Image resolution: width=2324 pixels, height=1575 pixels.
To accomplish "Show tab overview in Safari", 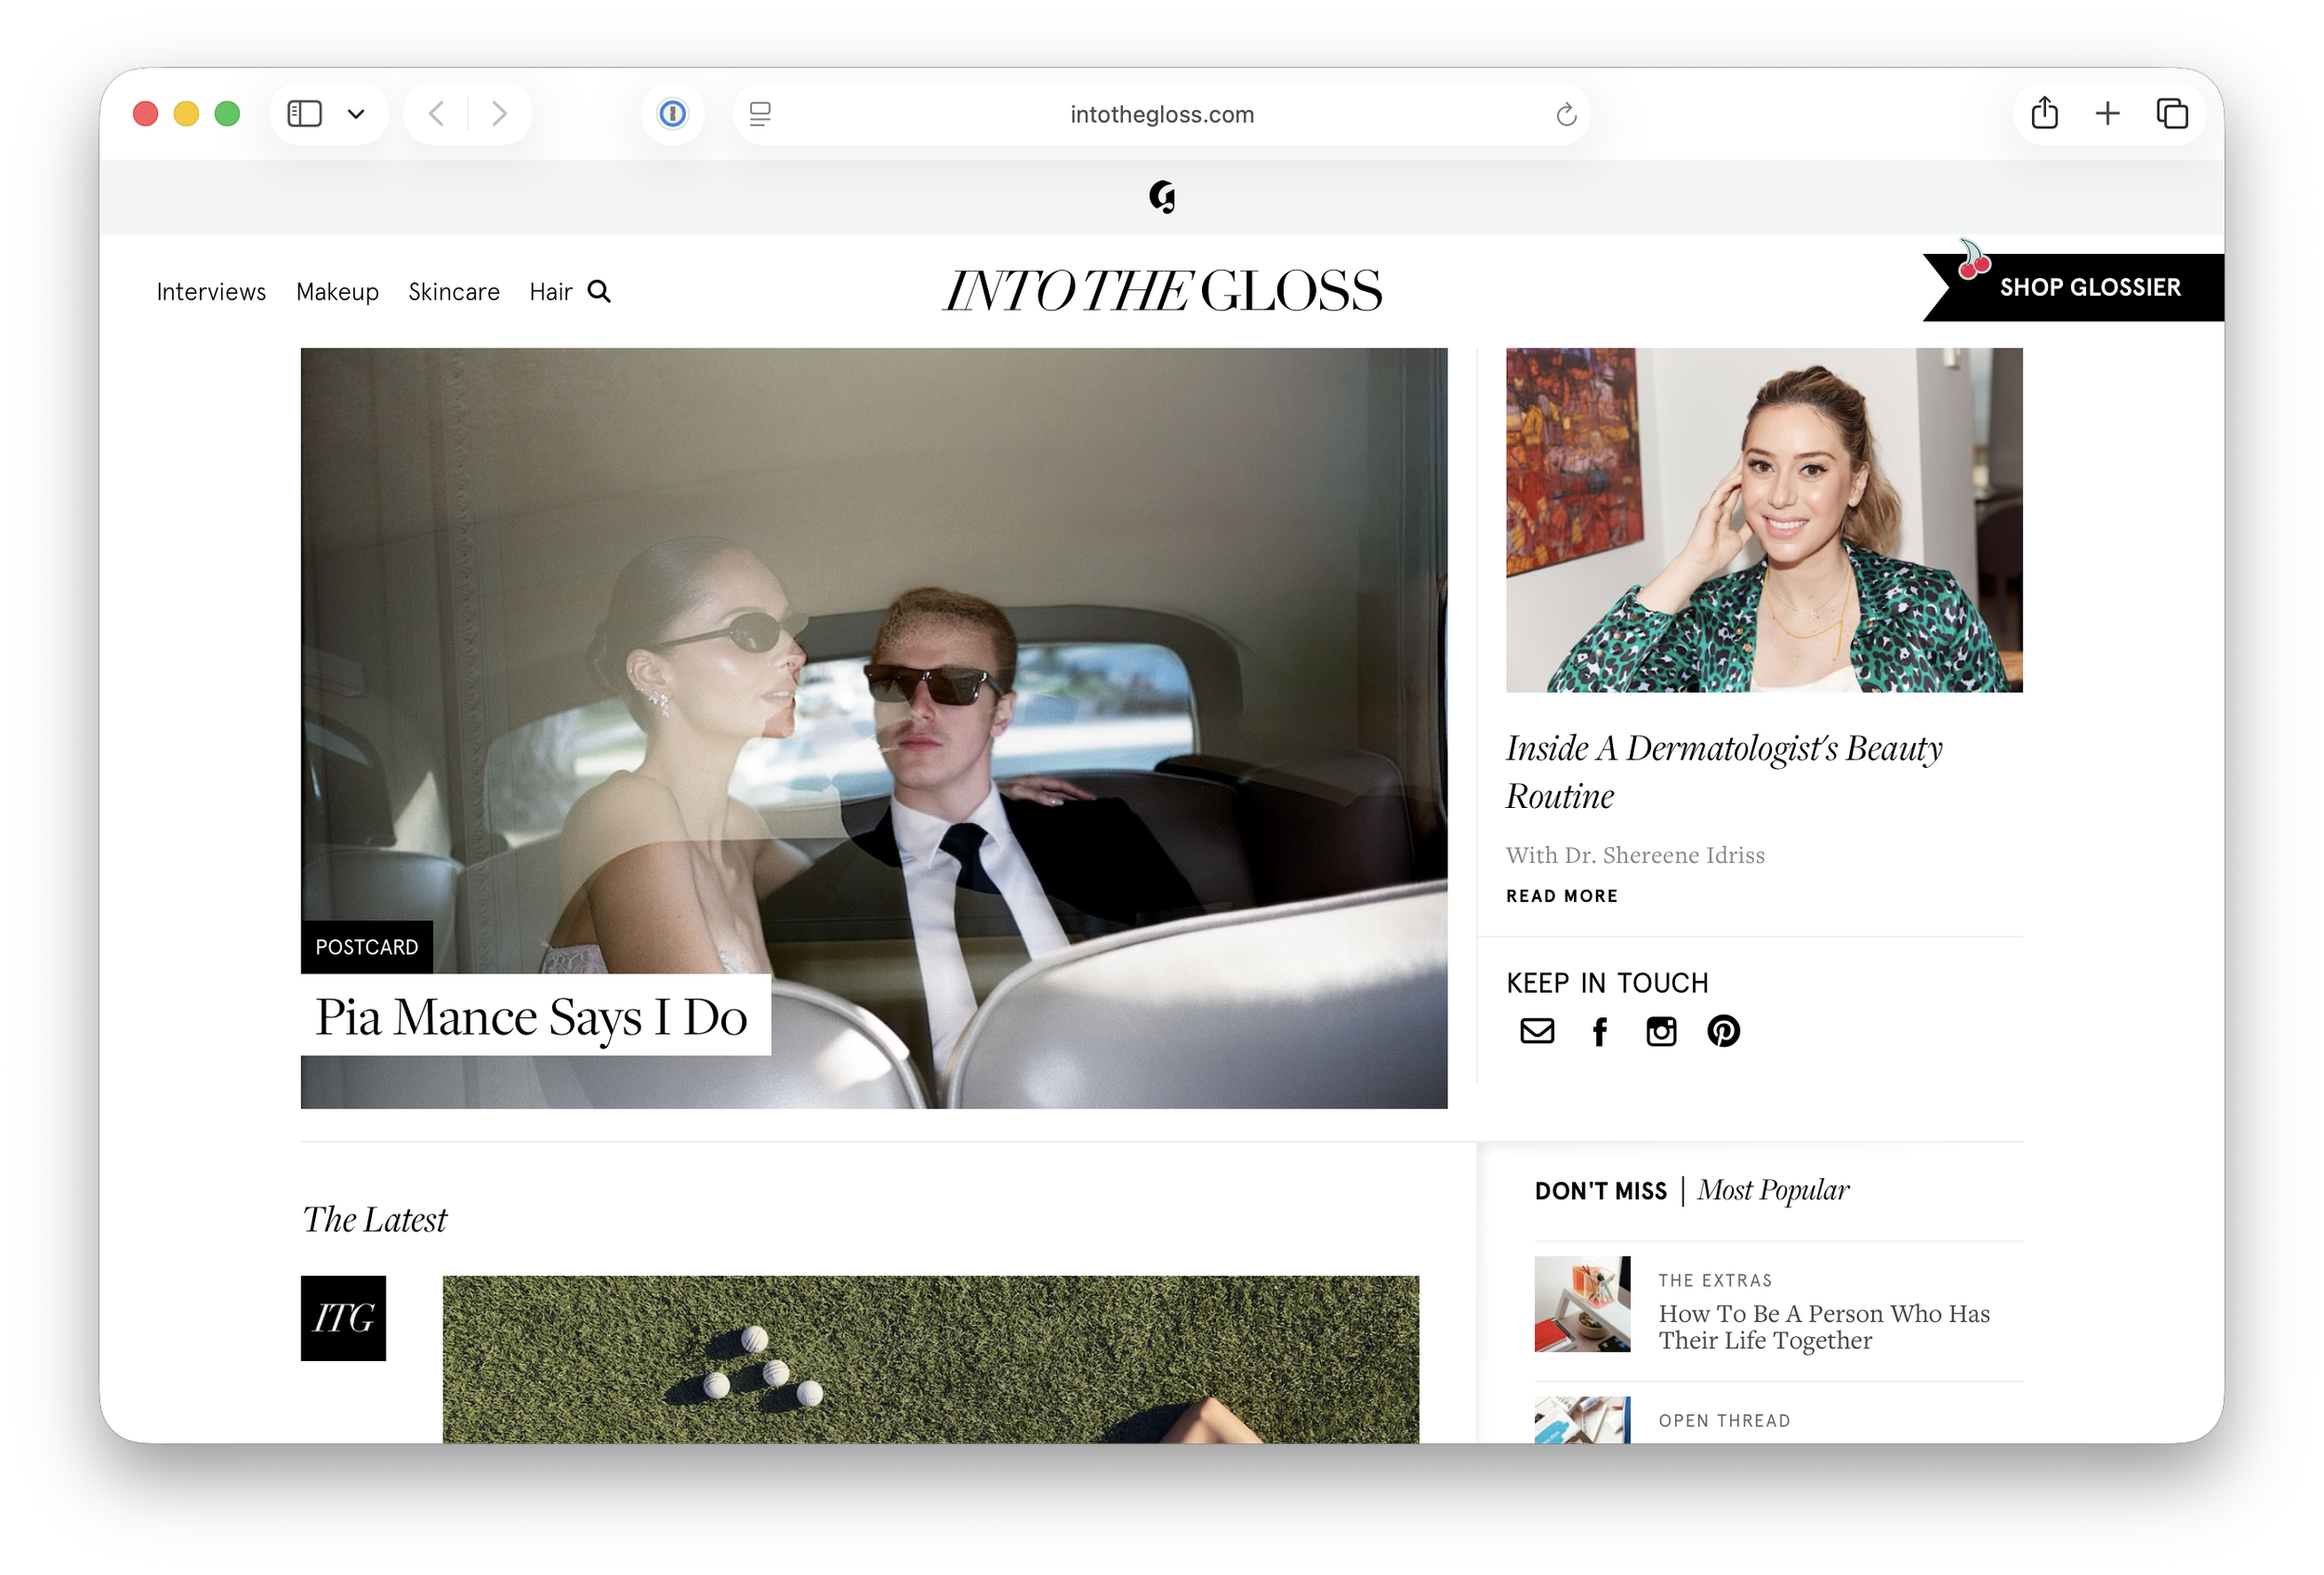I will (2172, 114).
